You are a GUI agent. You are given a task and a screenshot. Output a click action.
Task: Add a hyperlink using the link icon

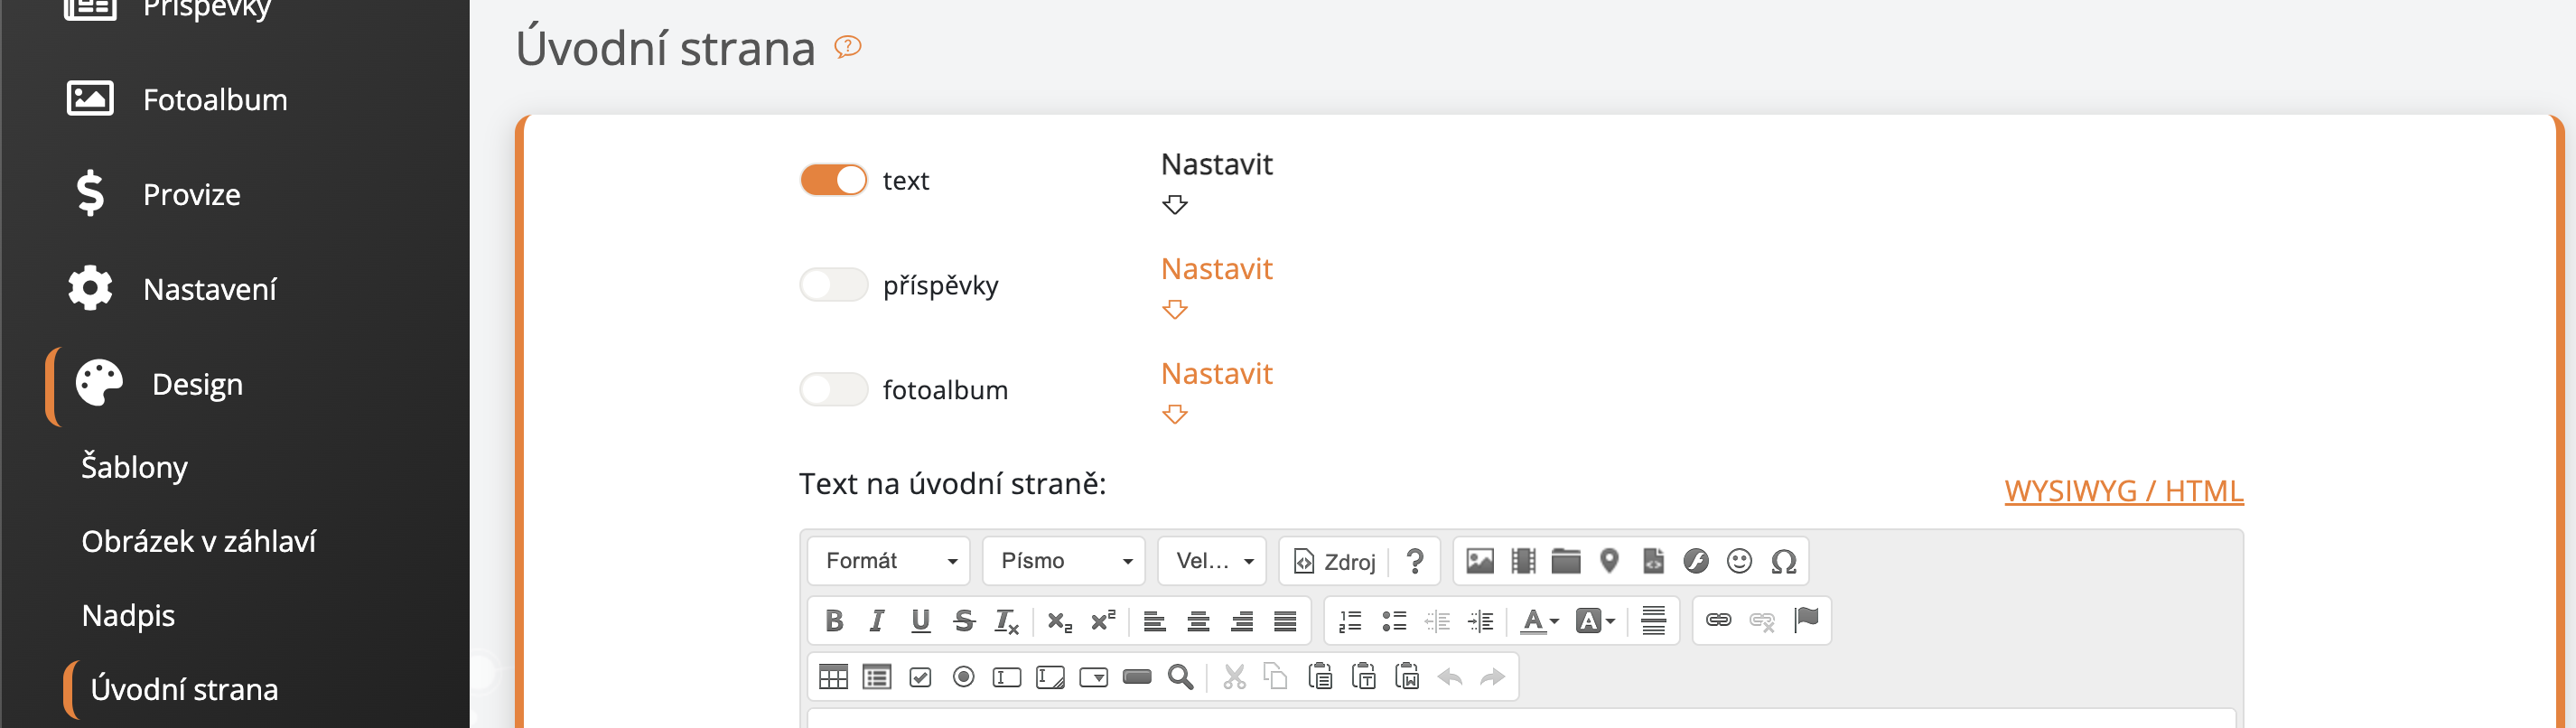(1718, 621)
